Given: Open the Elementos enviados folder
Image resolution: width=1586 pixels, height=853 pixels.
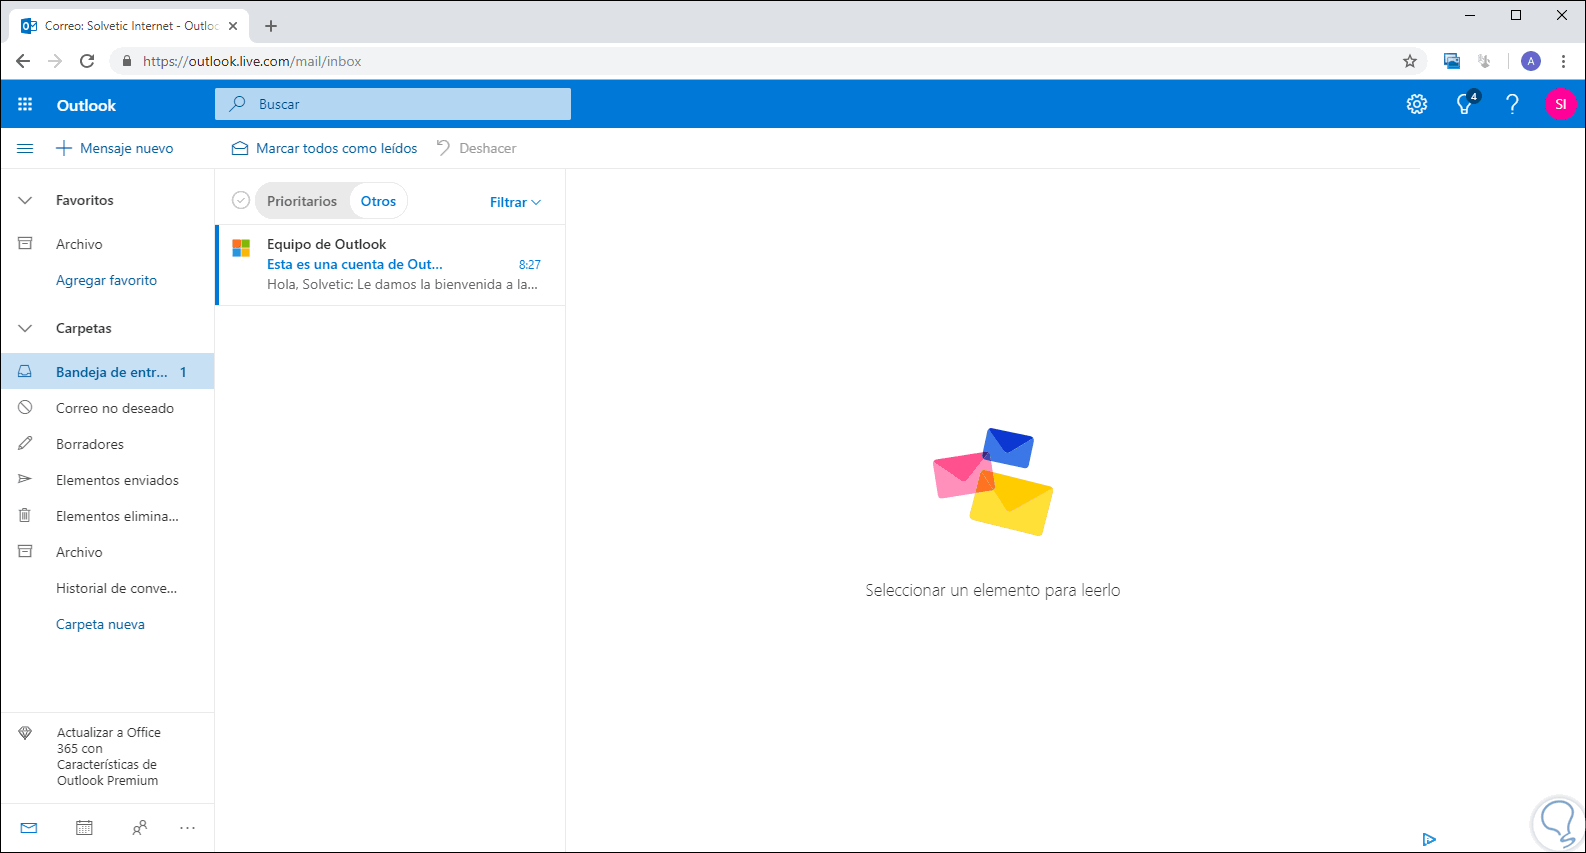Looking at the screenshot, I should [108, 480].
